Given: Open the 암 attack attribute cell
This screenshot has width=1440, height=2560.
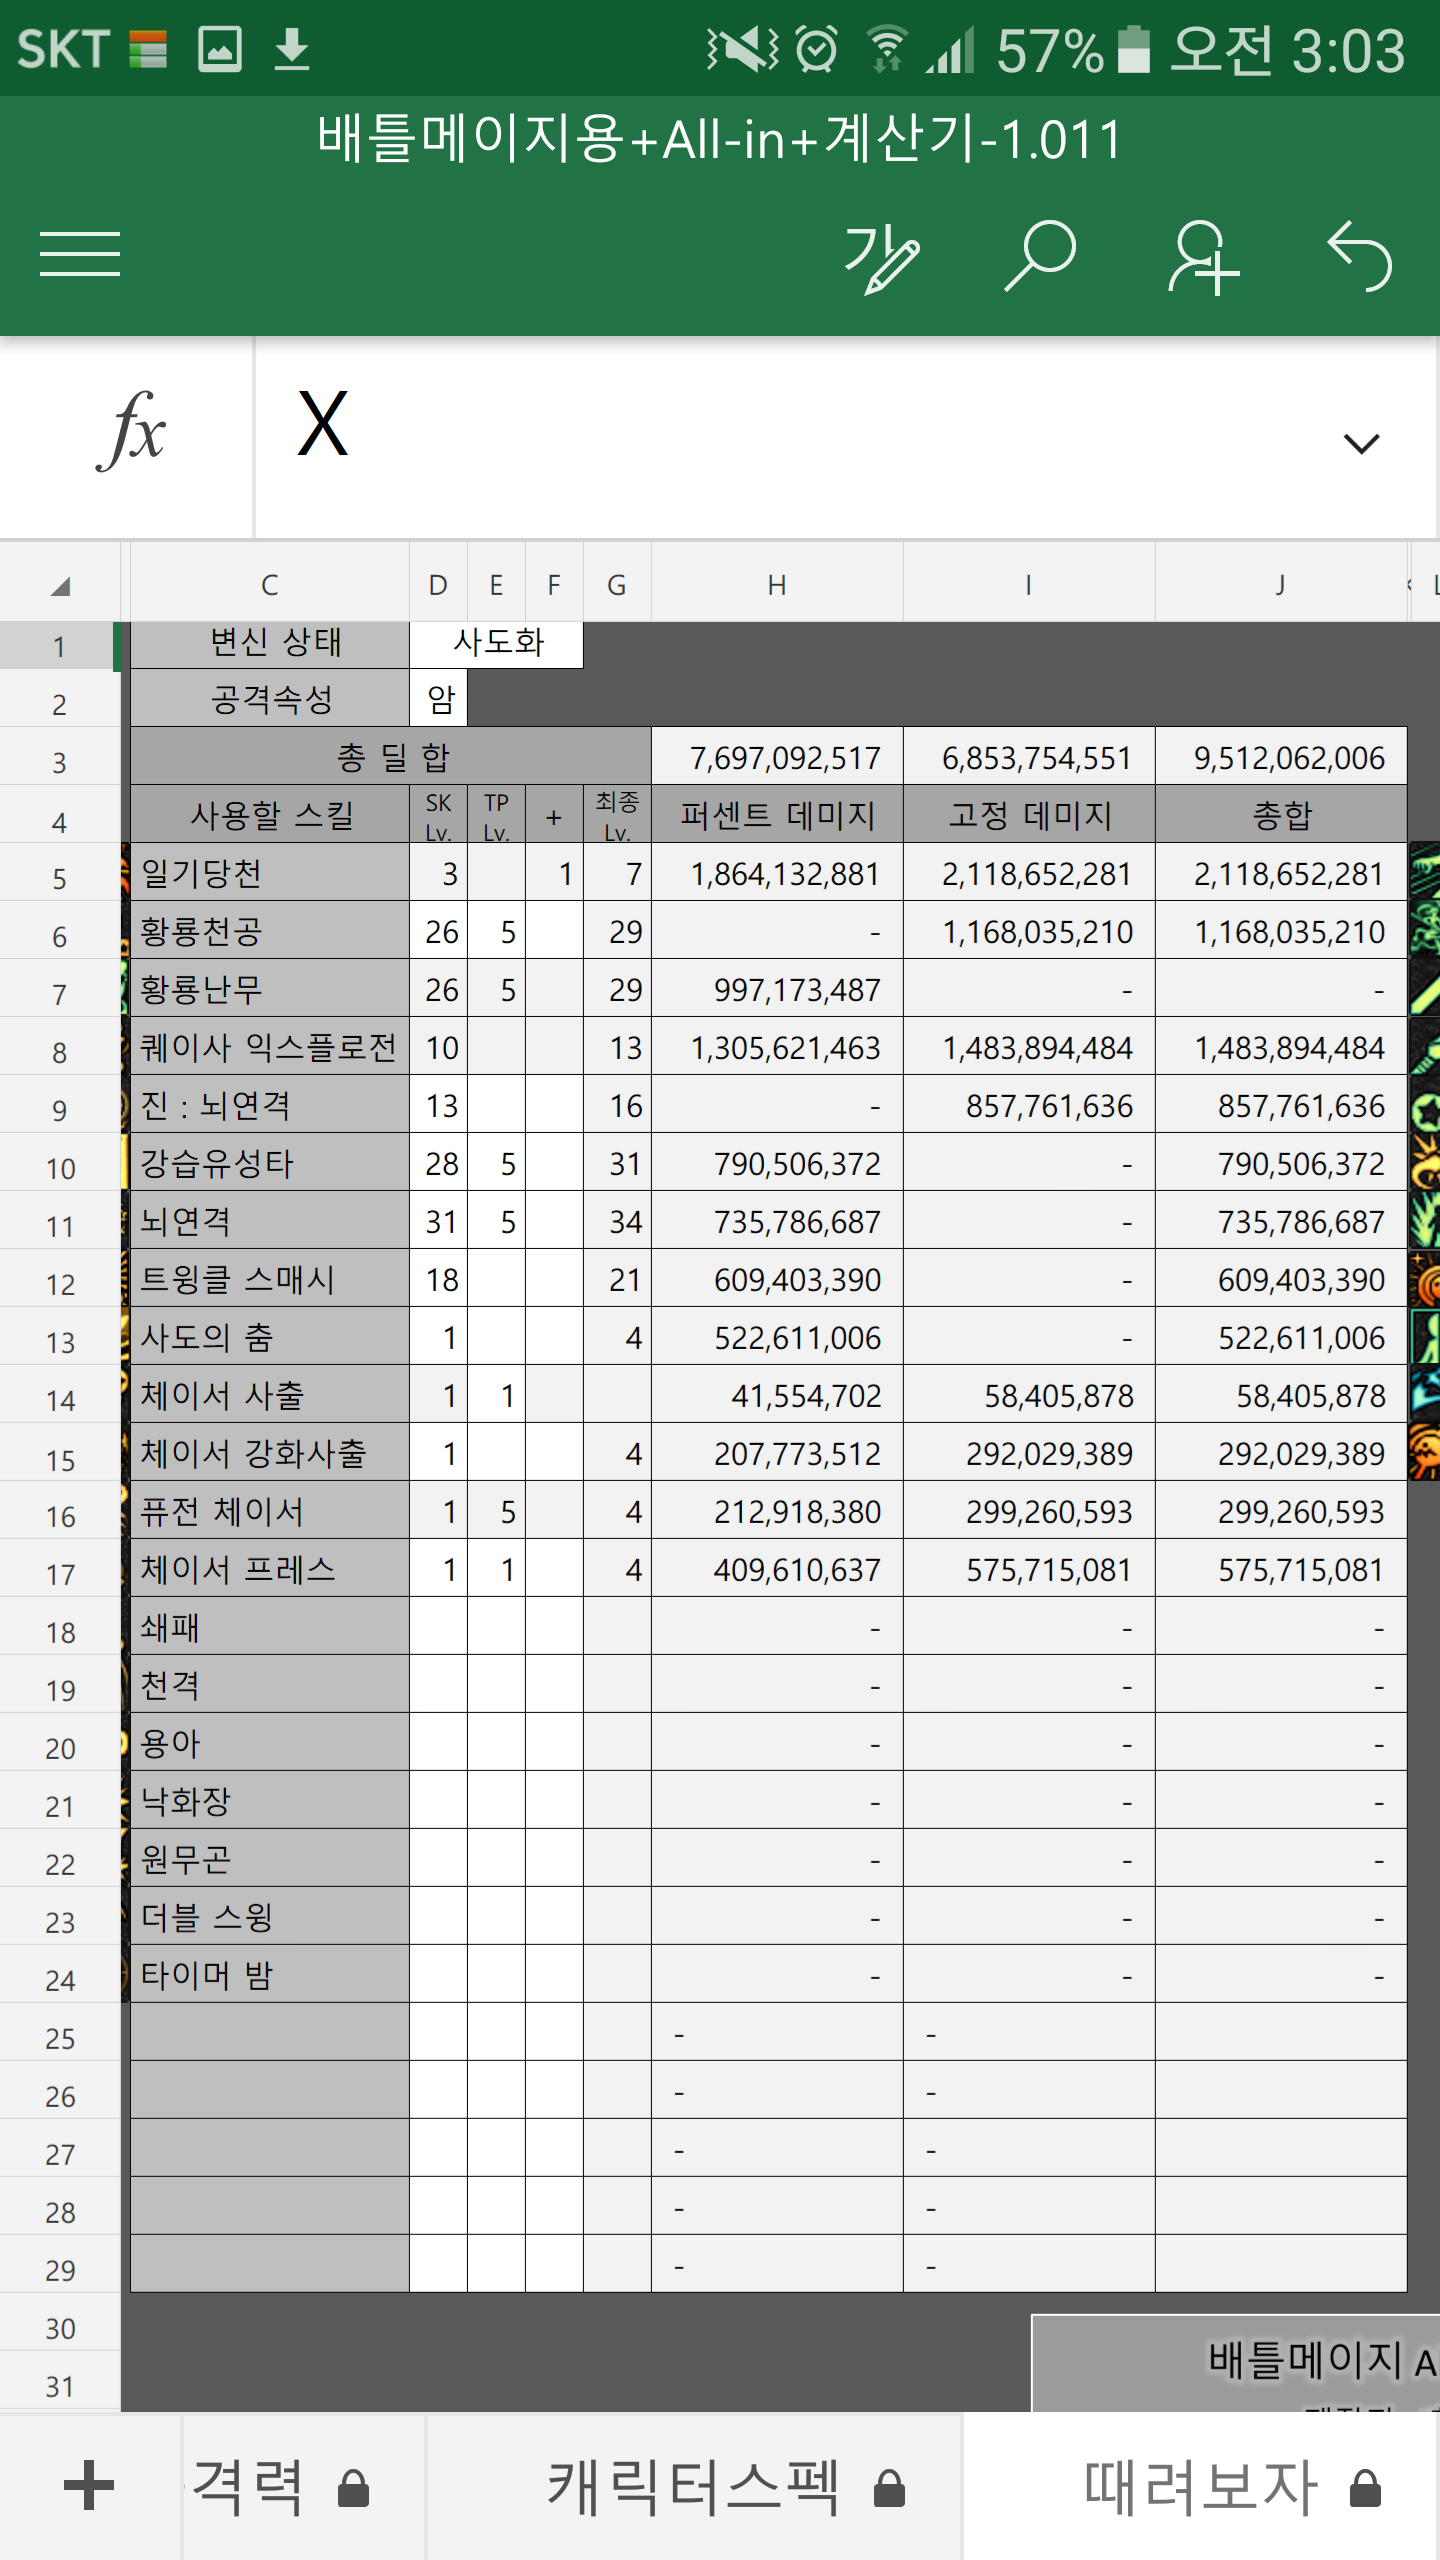Looking at the screenshot, I should coord(439,700).
